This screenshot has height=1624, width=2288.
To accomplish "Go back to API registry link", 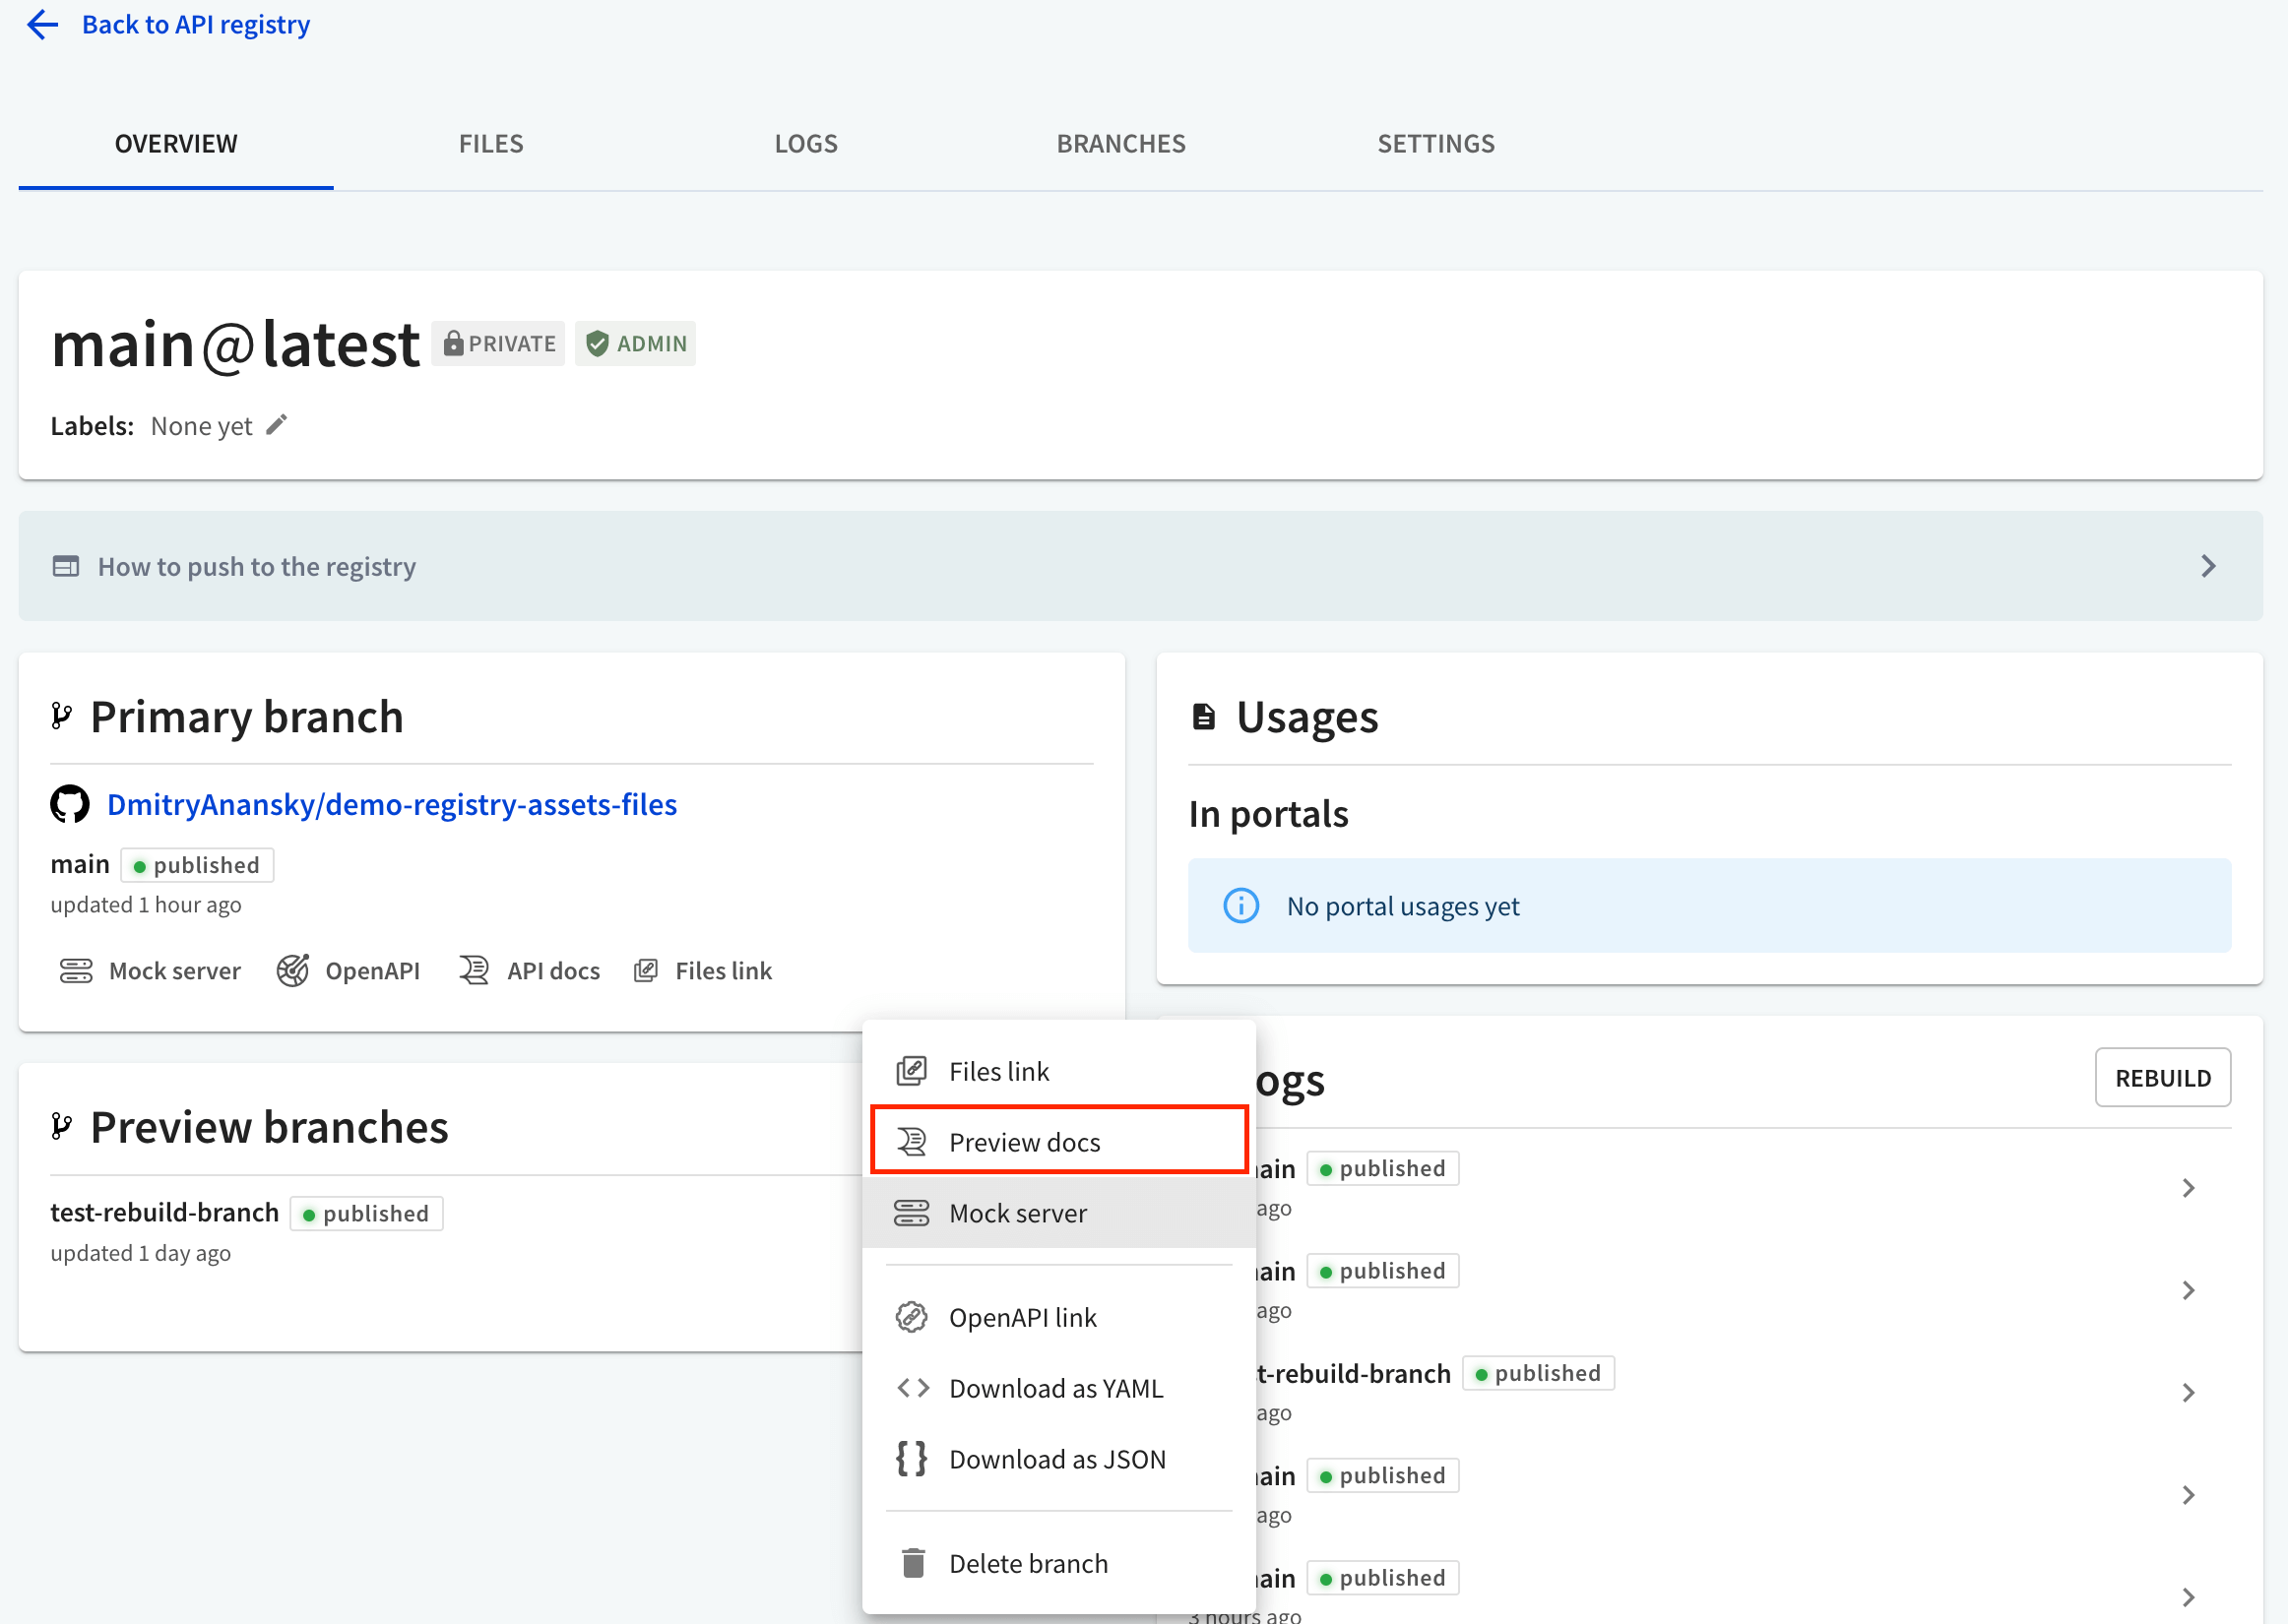I will click(195, 24).
